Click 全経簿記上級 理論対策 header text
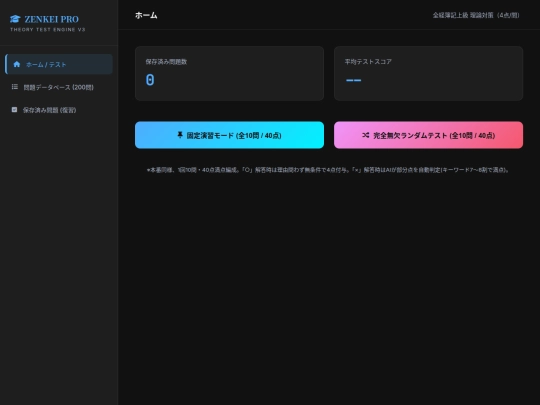The width and height of the screenshot is (540, 405). click(476, 15)
